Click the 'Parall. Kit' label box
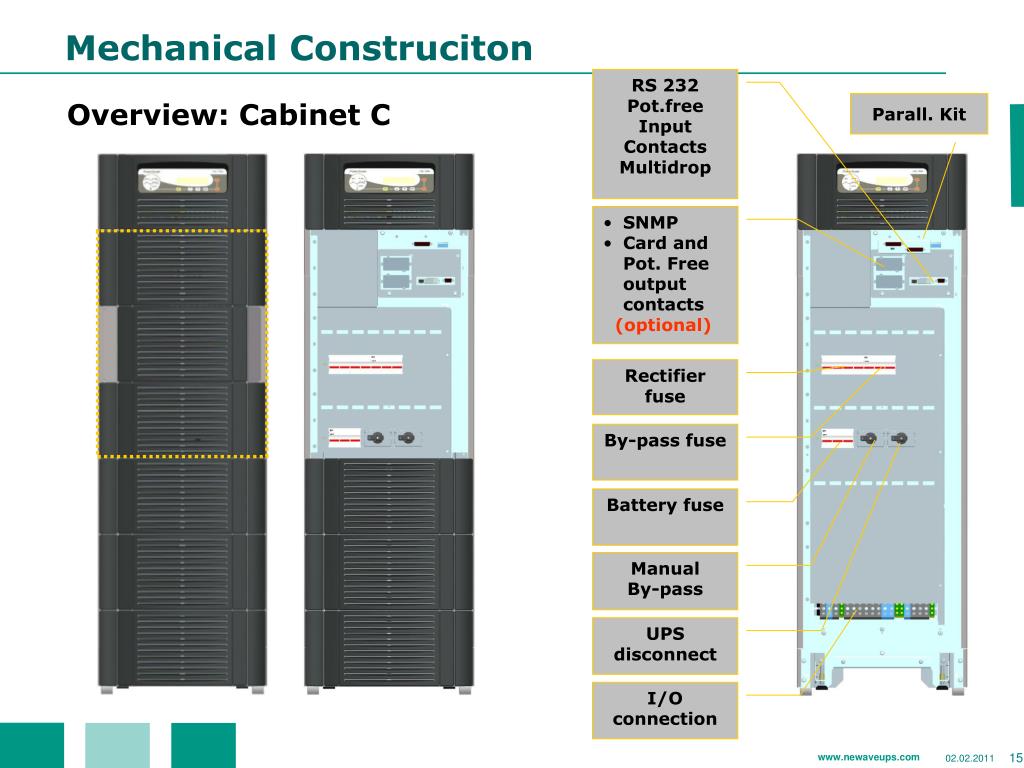Image resolution: width=1024 pixels, height=768 pixels. (918, 114)
